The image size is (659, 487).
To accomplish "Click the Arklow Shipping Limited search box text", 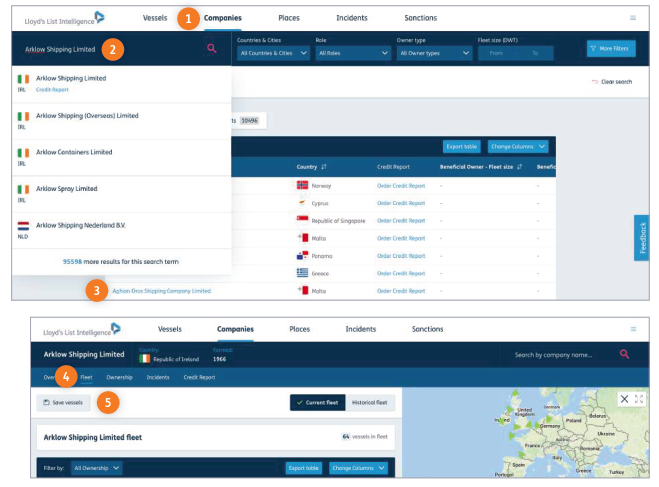I will (x=60, y=49).
